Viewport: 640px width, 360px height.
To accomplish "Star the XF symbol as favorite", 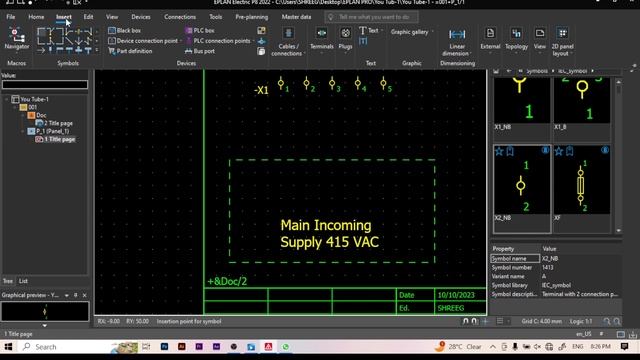I will pos(559,151).
